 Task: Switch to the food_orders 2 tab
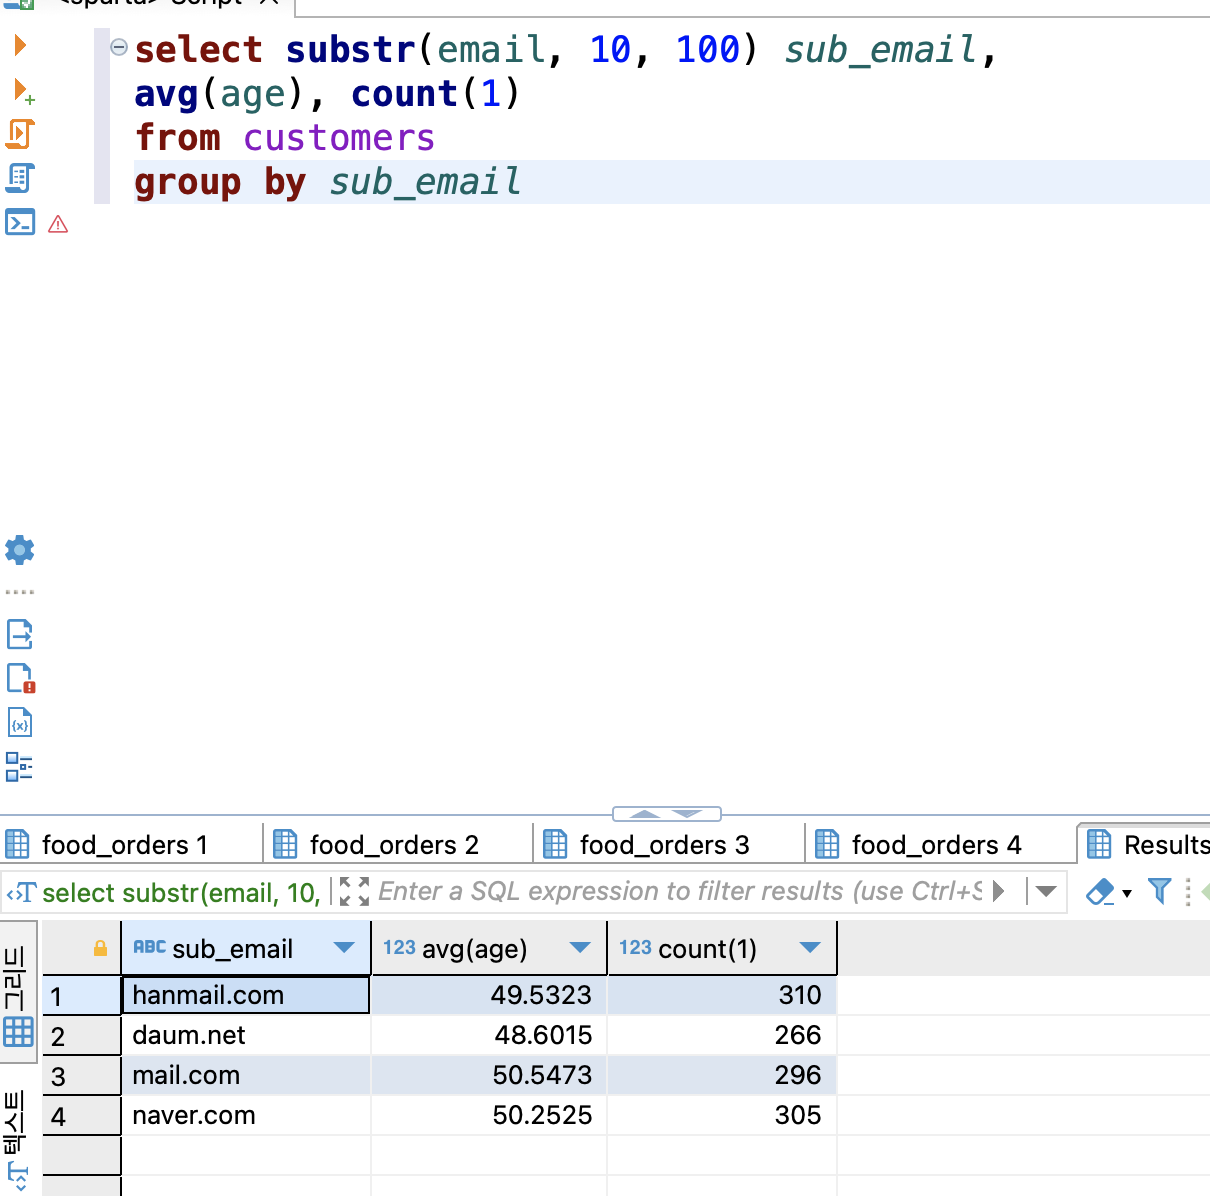[x=398, y=844]
